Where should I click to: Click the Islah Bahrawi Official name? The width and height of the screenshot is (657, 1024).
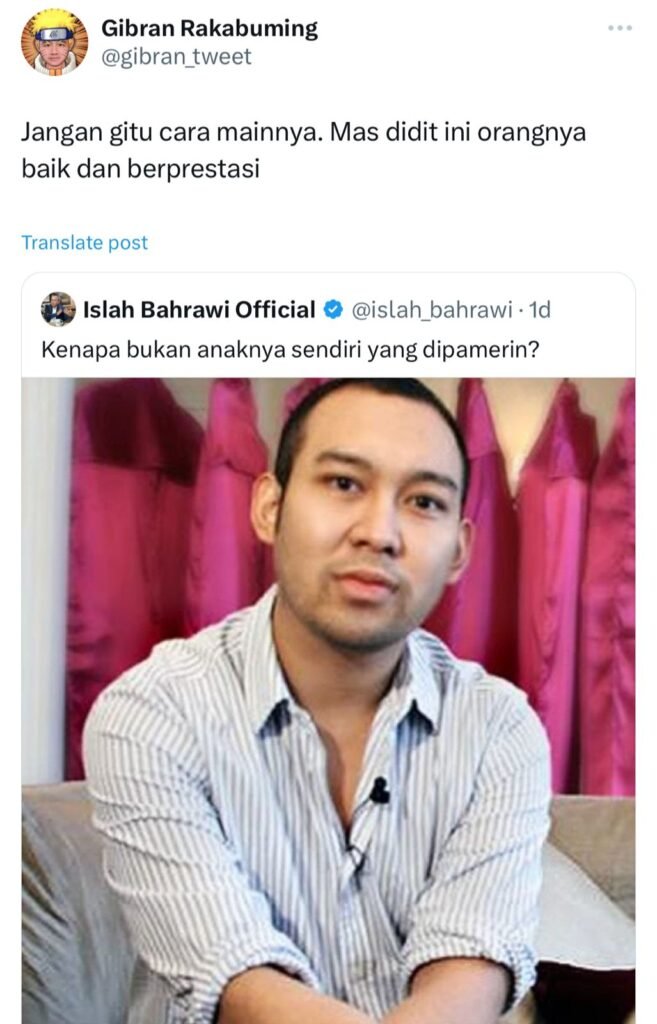point(199,310)
